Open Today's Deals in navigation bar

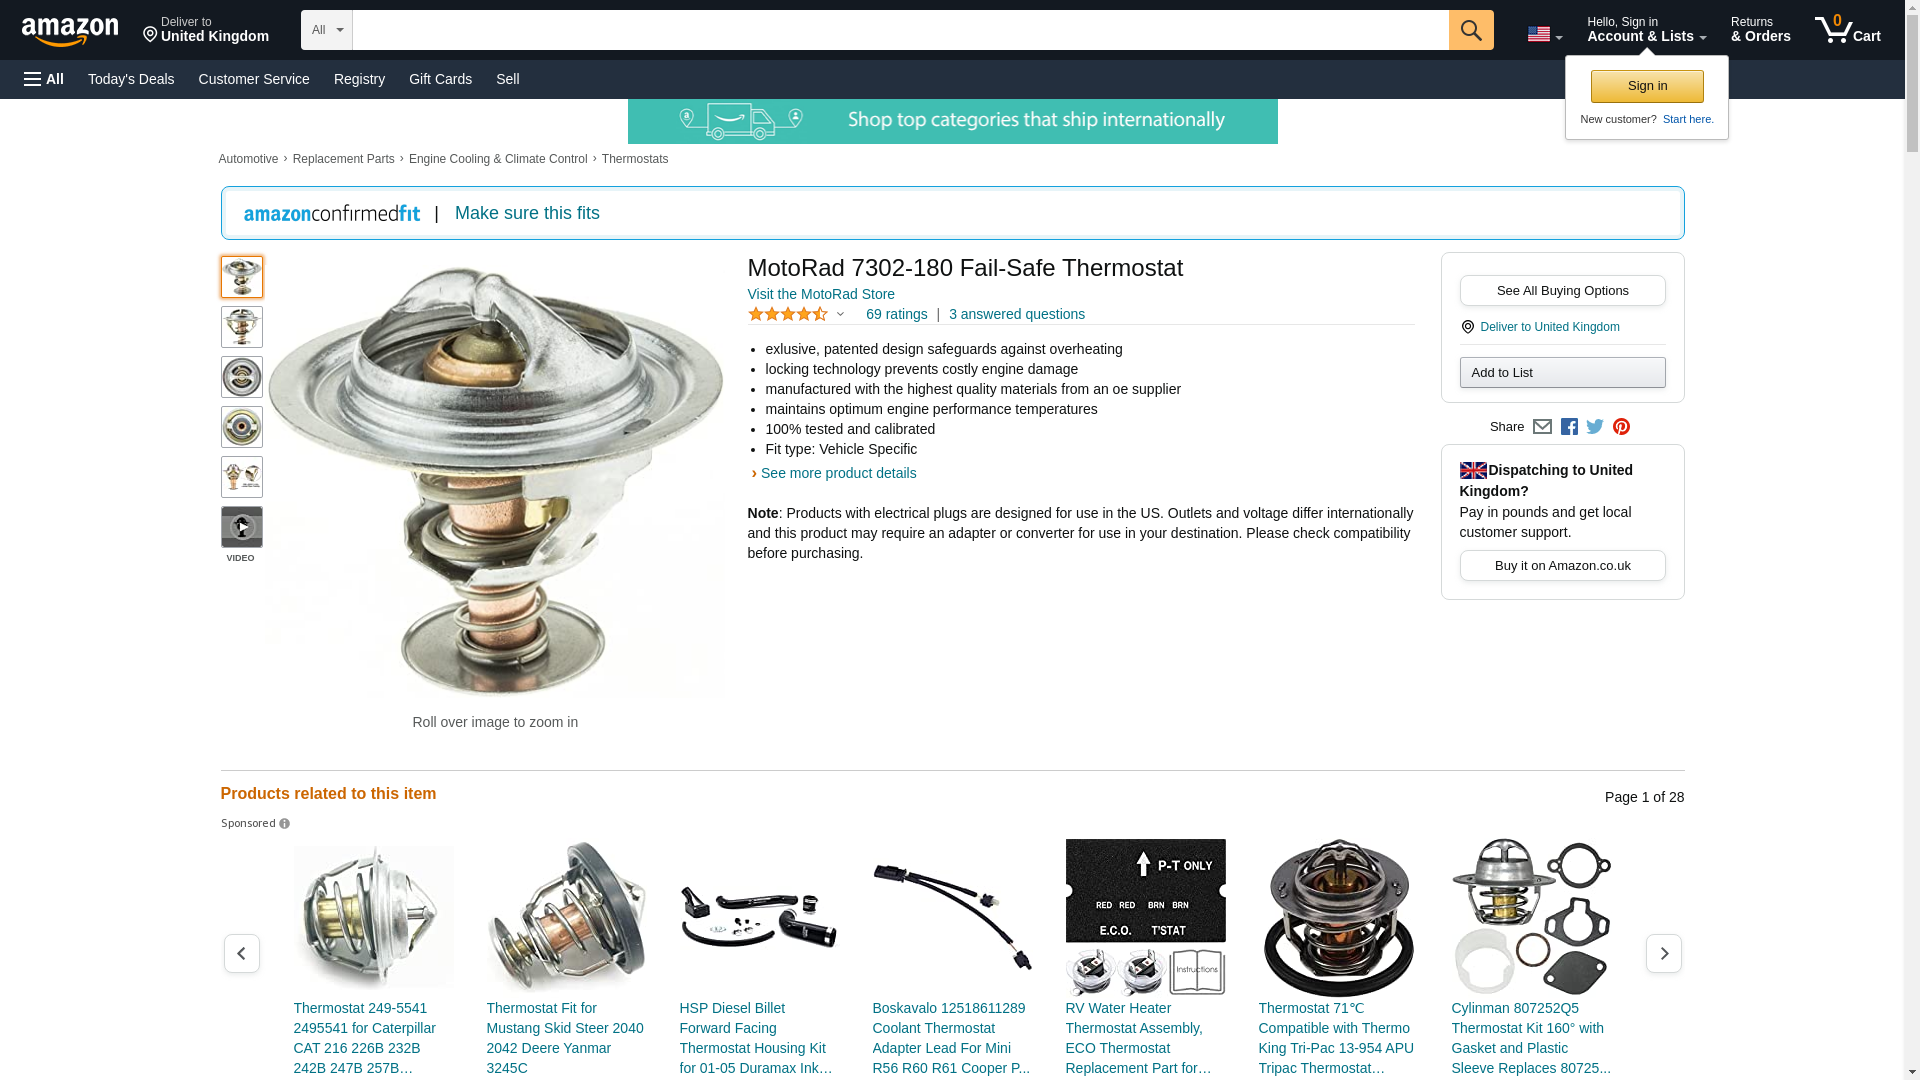point(131,79)
